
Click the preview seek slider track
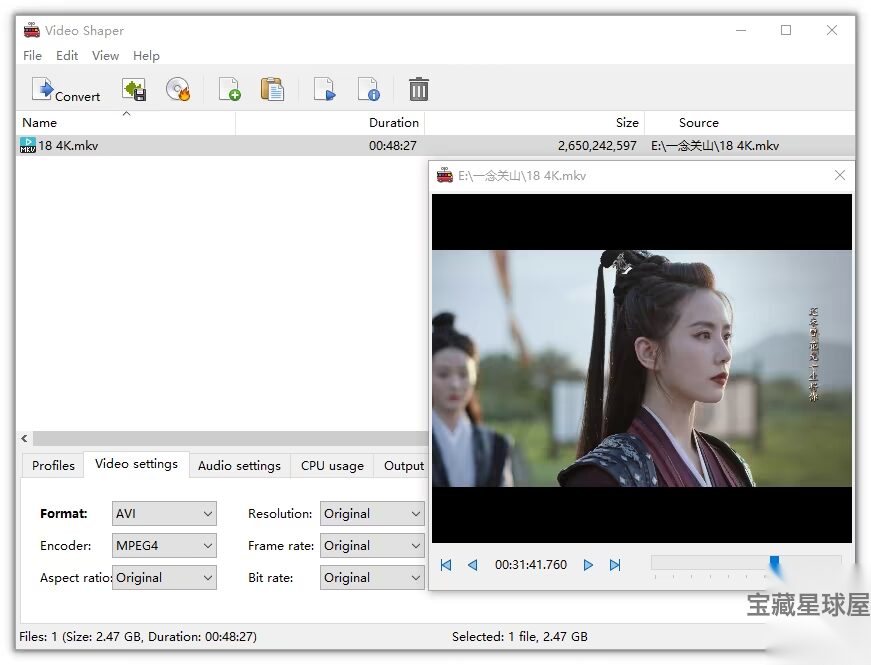746,562
